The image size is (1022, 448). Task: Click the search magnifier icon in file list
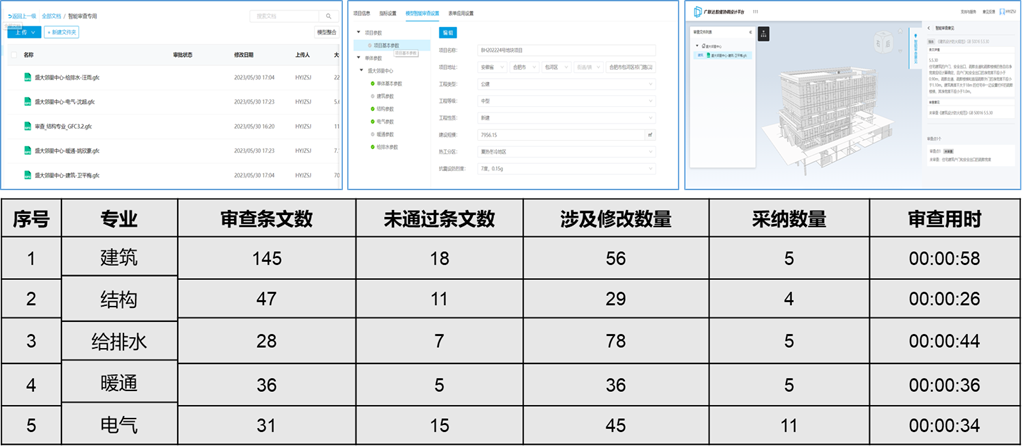point(329,17)
